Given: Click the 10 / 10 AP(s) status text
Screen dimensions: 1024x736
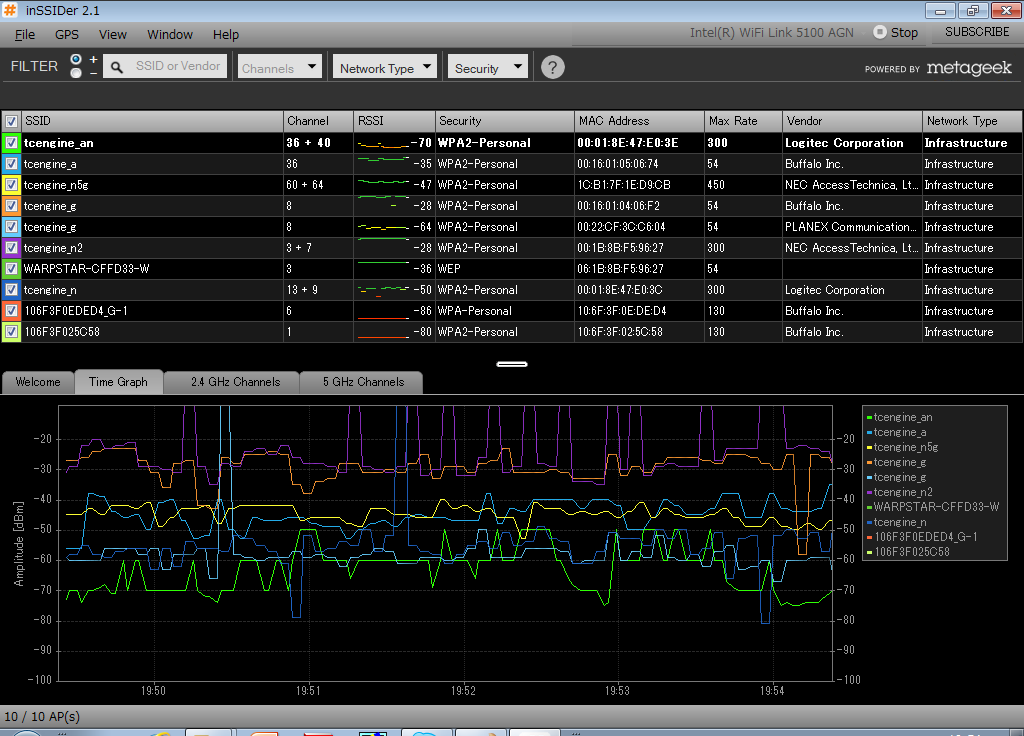Looking at the screenshot, I should click(x=42, y=716).
